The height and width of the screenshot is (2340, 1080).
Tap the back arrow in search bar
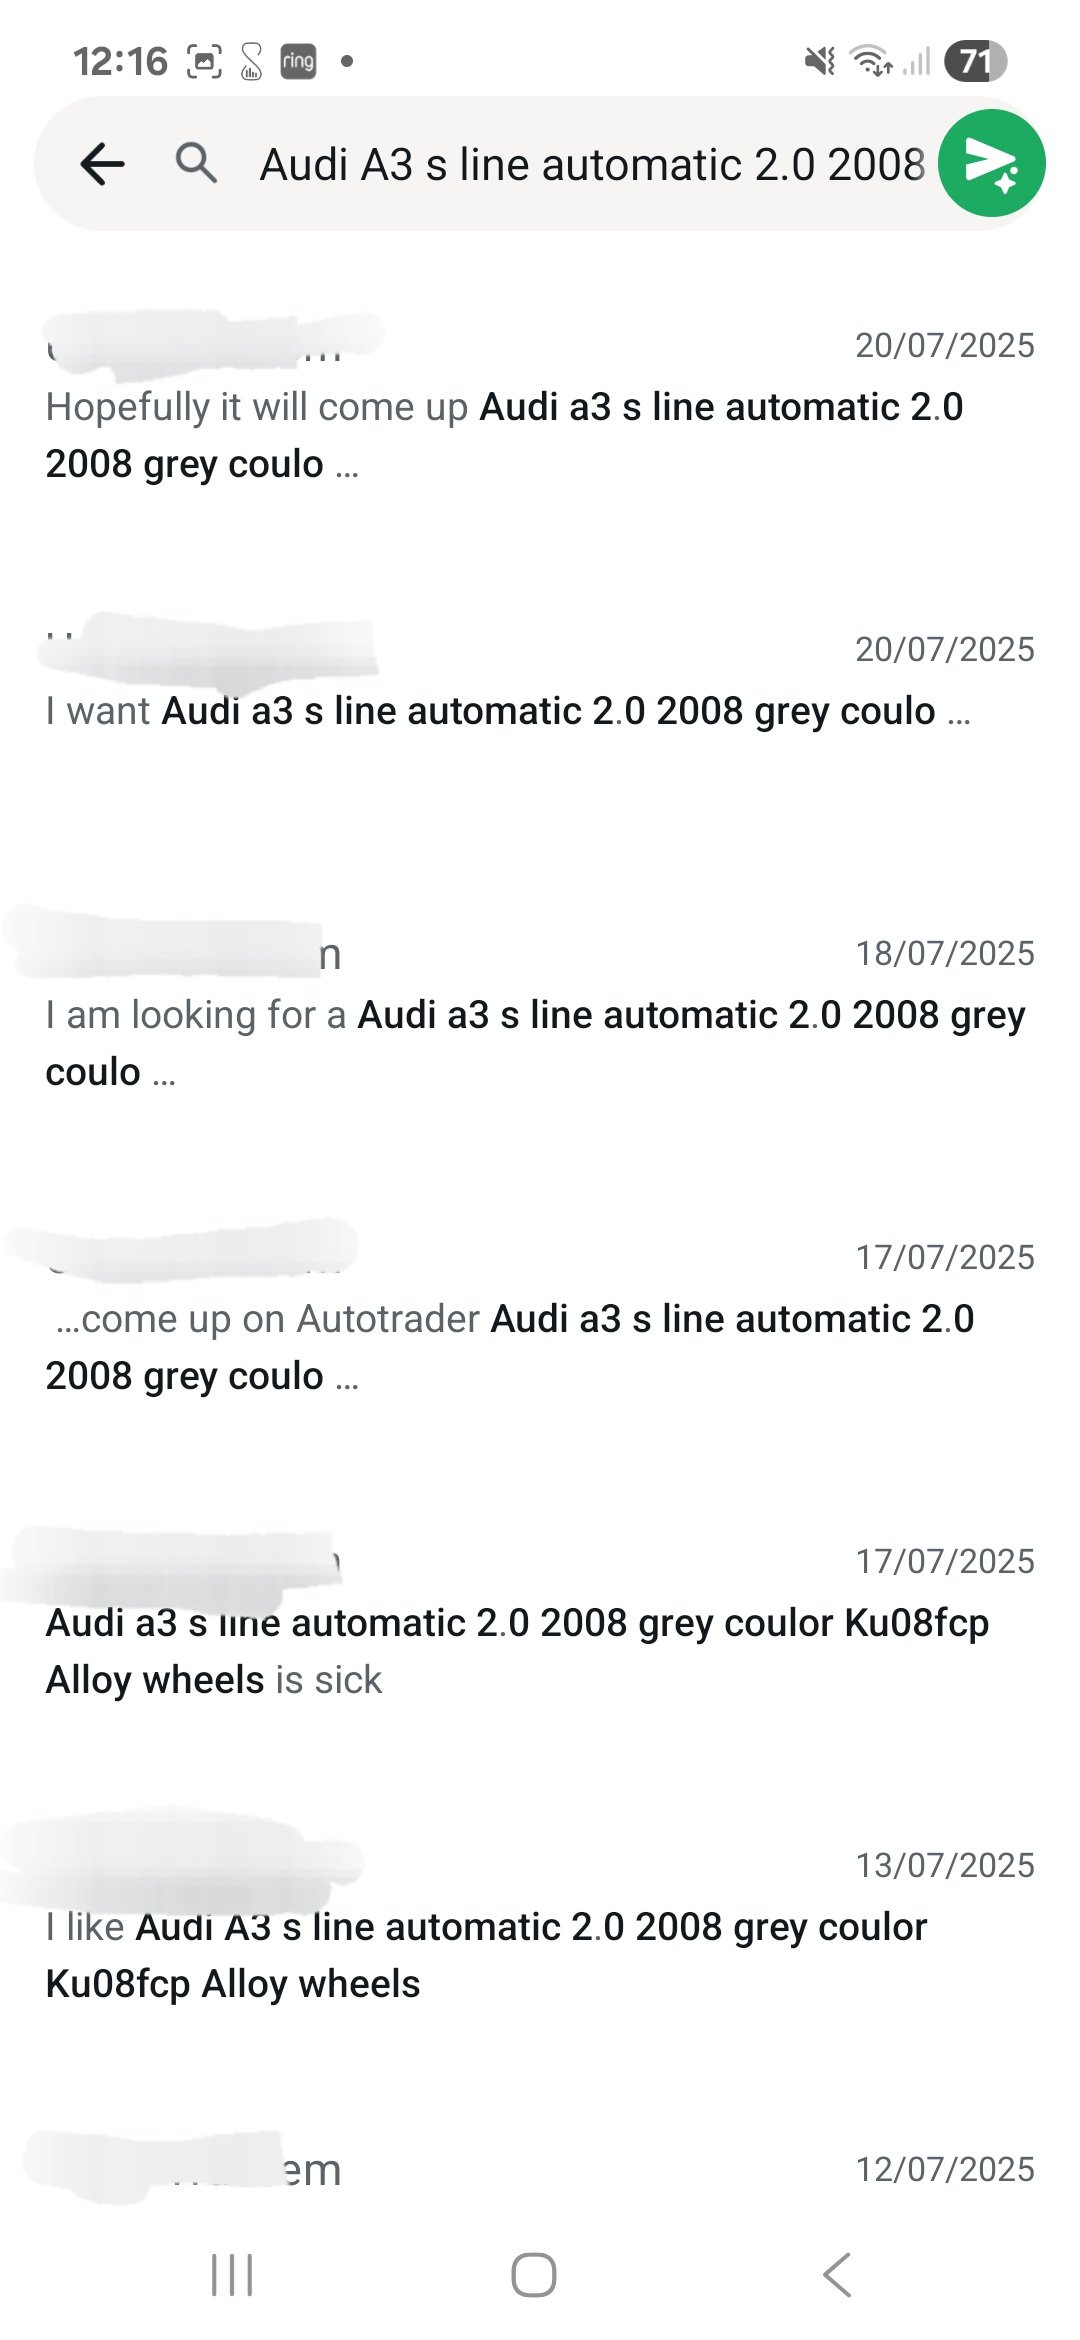coord(102,164)
